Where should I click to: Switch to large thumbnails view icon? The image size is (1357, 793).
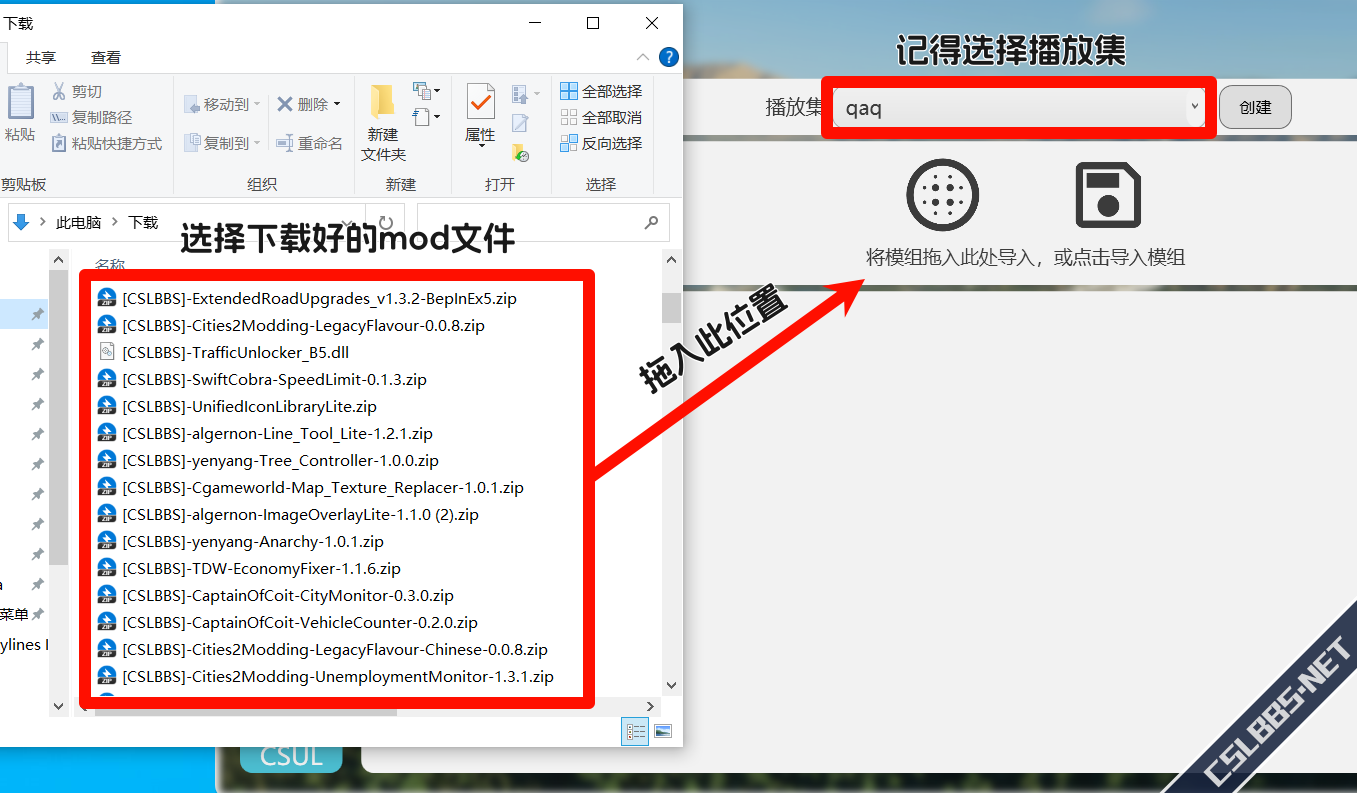[x=662, y=731]
